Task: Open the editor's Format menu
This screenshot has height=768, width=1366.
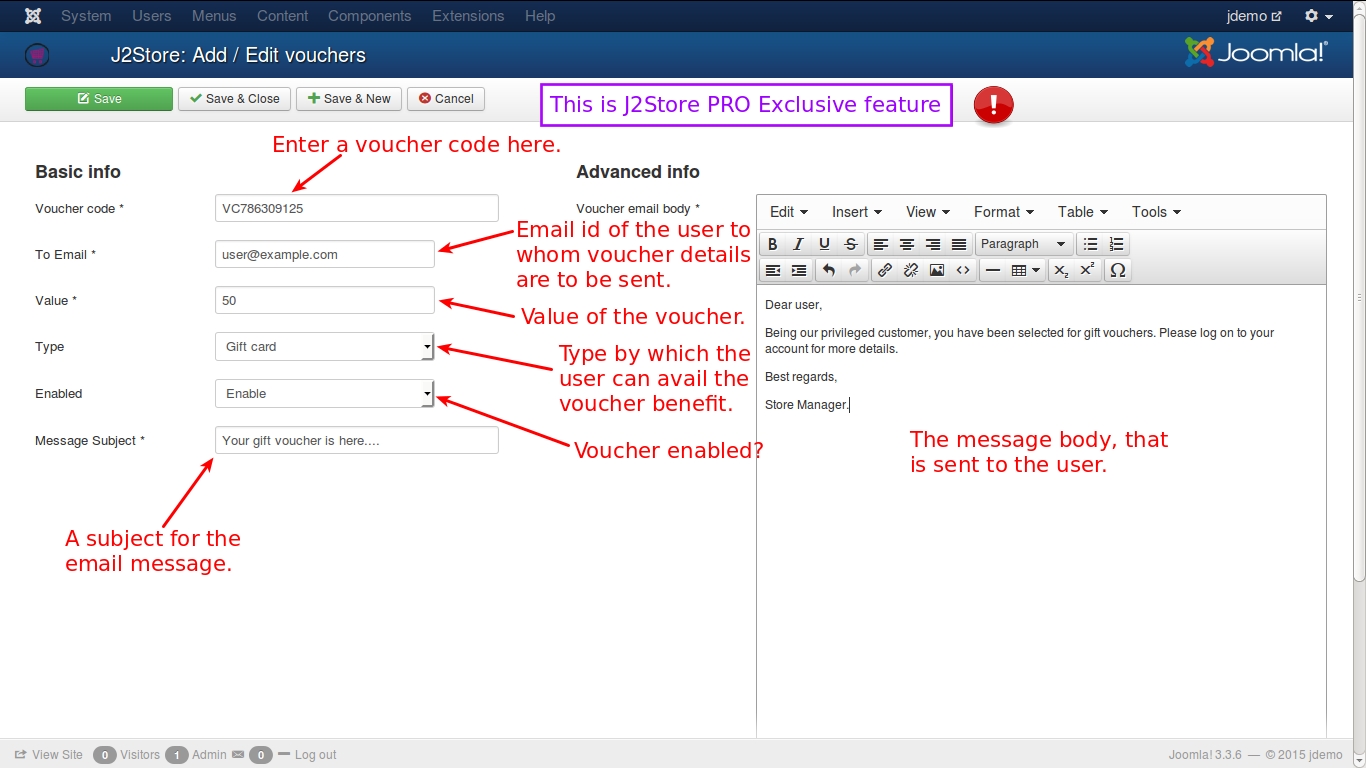Action: pos(1003,212)
